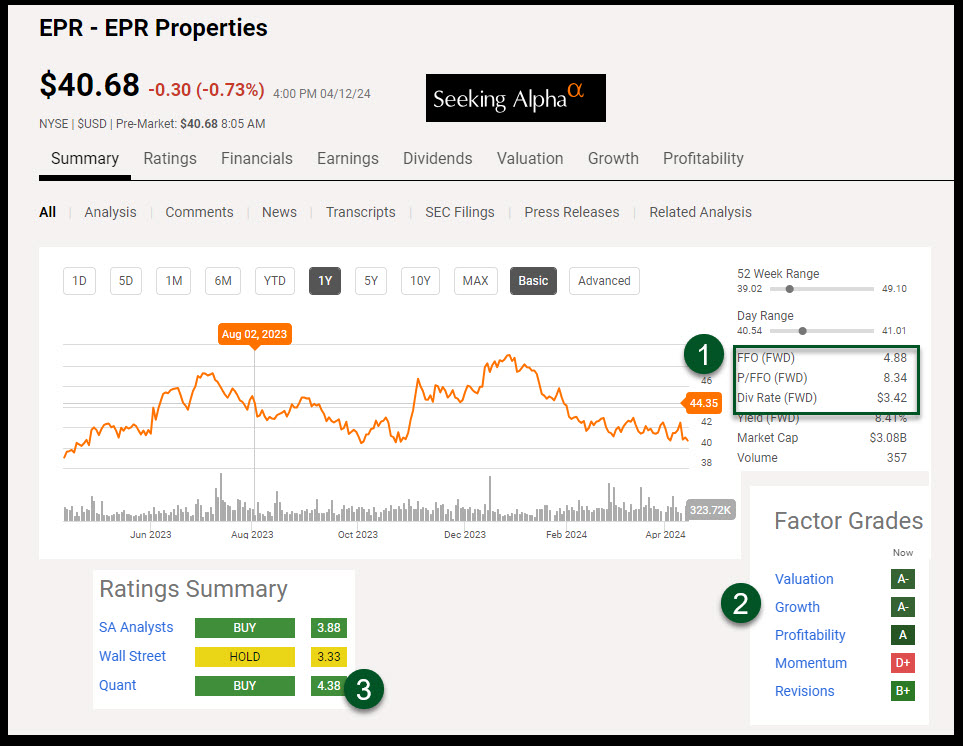Click the Wall Street HOLD rating badge
963x746 pixels.
(245, 657)
